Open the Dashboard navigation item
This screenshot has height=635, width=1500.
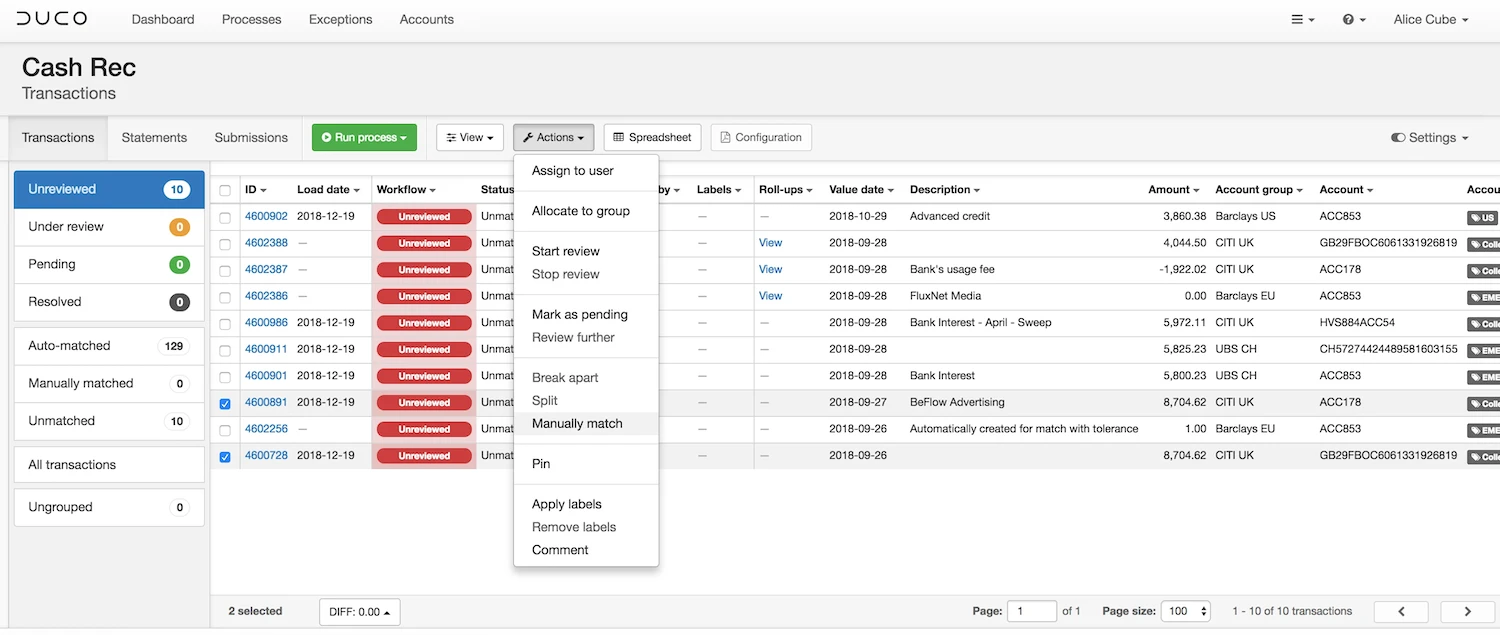[x=163, y=19]
